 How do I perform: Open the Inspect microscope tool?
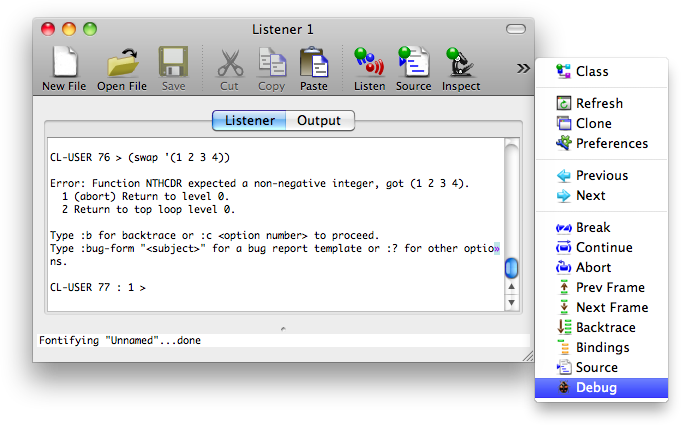point(461,64)
